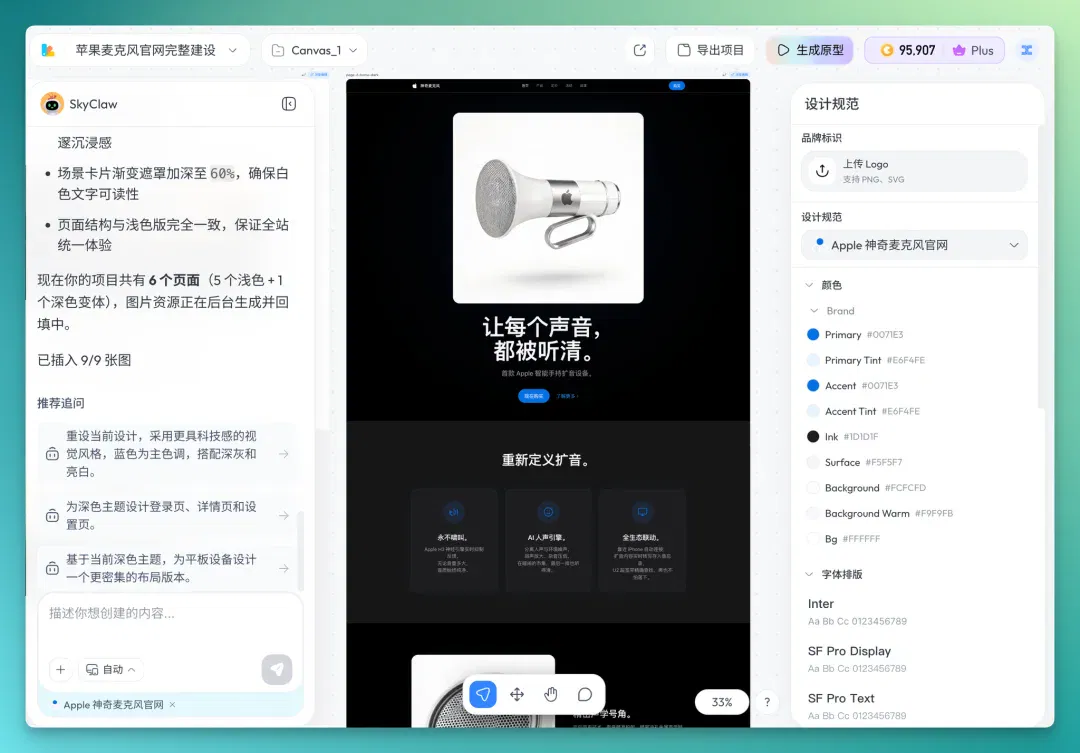Click 导出项目 export button
The width and height of the screenshot is (1080, 753).
[711, 50]
